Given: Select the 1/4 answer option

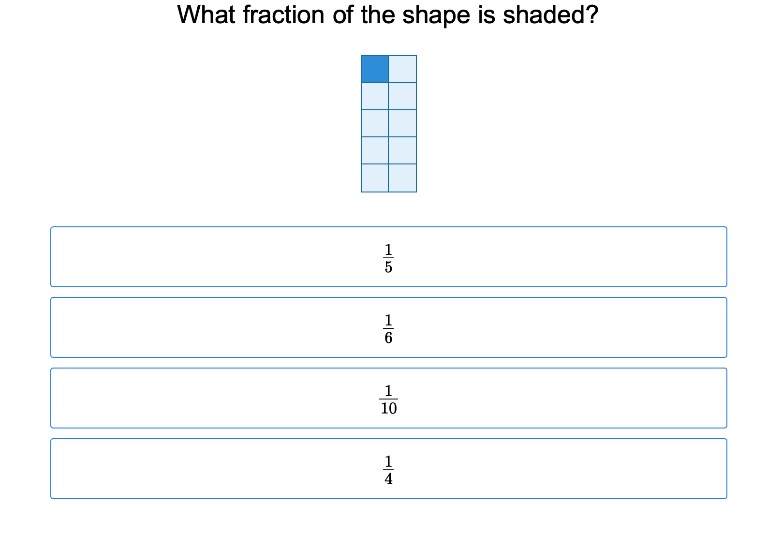Looking at the screenshot, I should (388, 468).
